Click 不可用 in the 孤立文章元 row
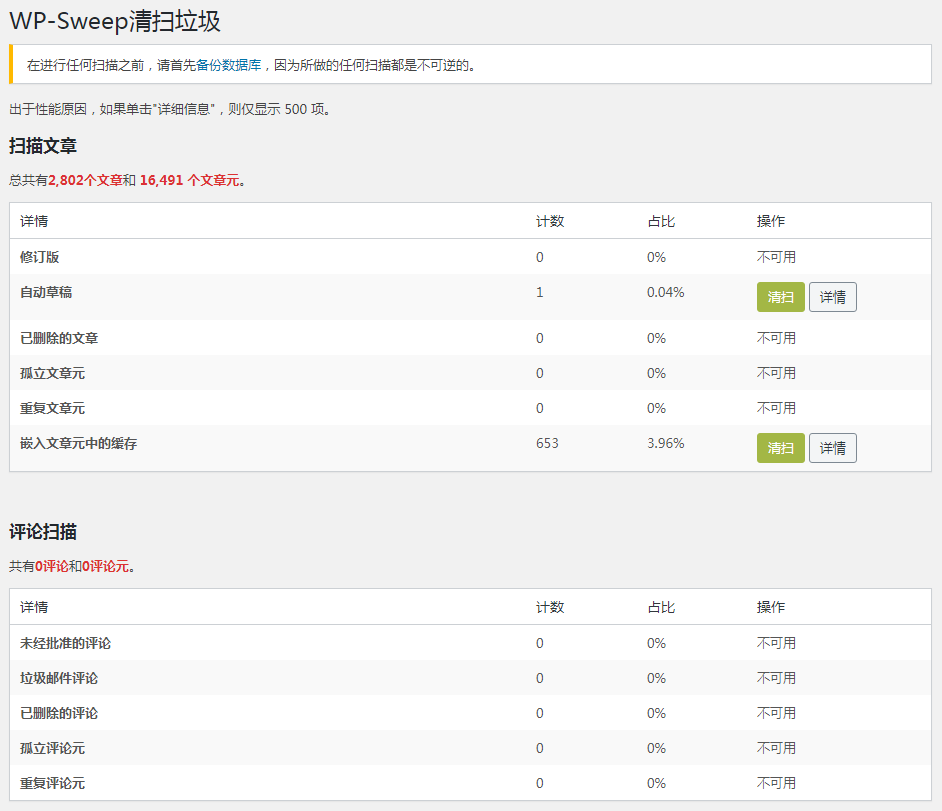The height and width of the screenshot is (811, 942). pyautogui.click(x=776, y=373)
